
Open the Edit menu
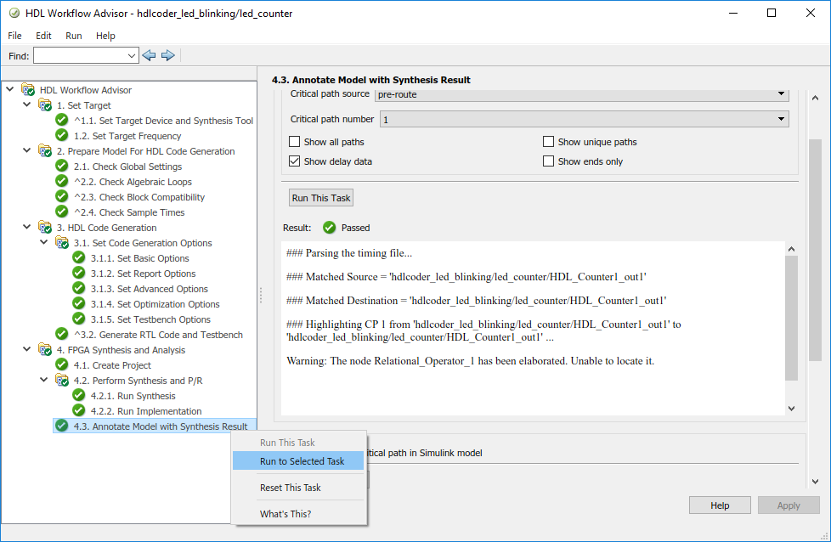click(43, 35)
